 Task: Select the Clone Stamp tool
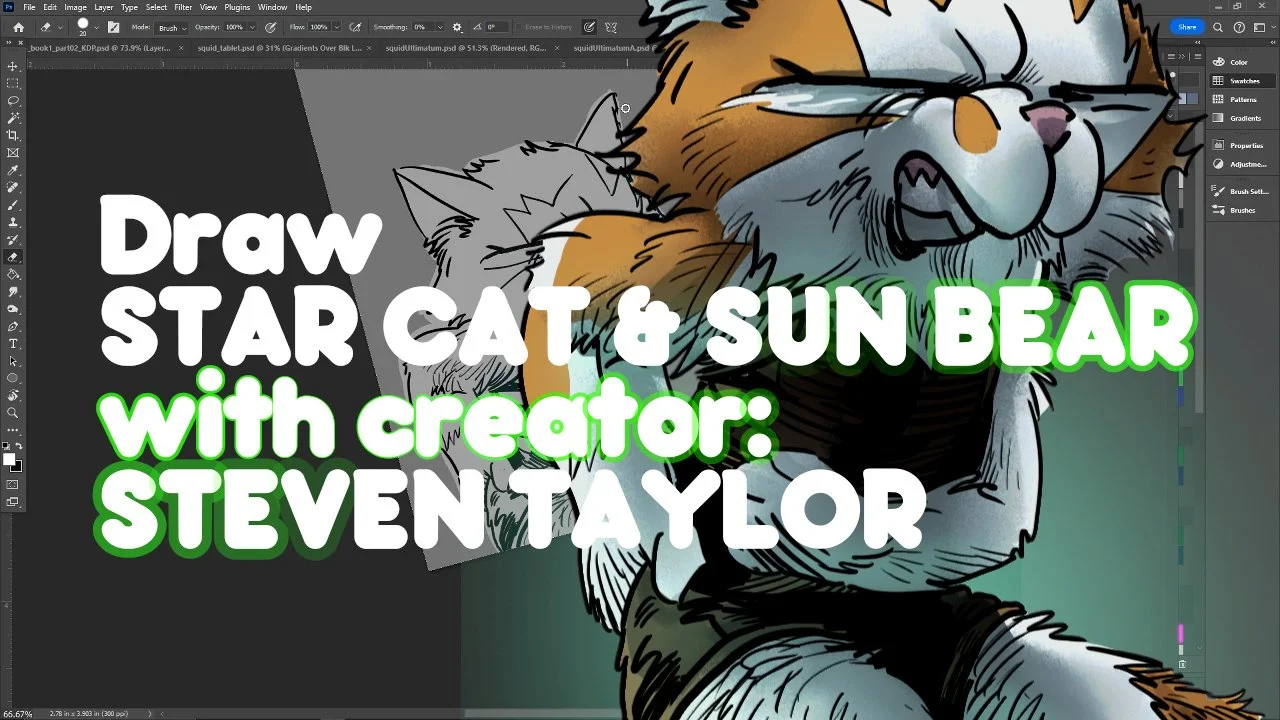point(13,222)
